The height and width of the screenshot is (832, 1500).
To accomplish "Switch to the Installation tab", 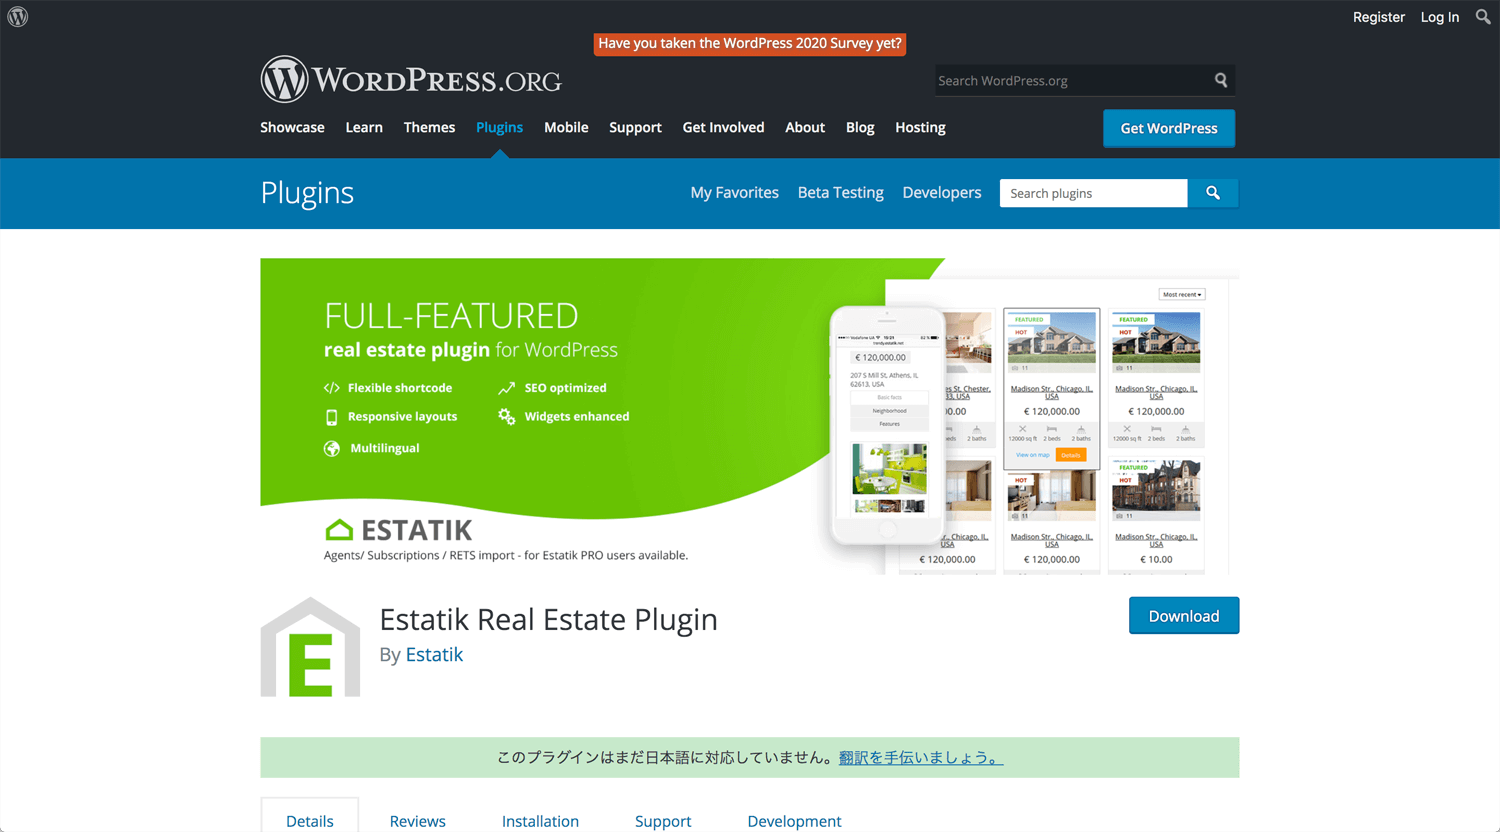I will click(x=540, y=821).
